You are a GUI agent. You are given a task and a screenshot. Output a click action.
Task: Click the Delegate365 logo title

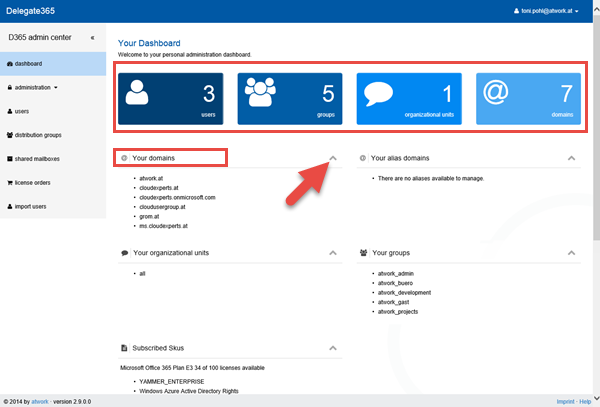pos(31,11)
